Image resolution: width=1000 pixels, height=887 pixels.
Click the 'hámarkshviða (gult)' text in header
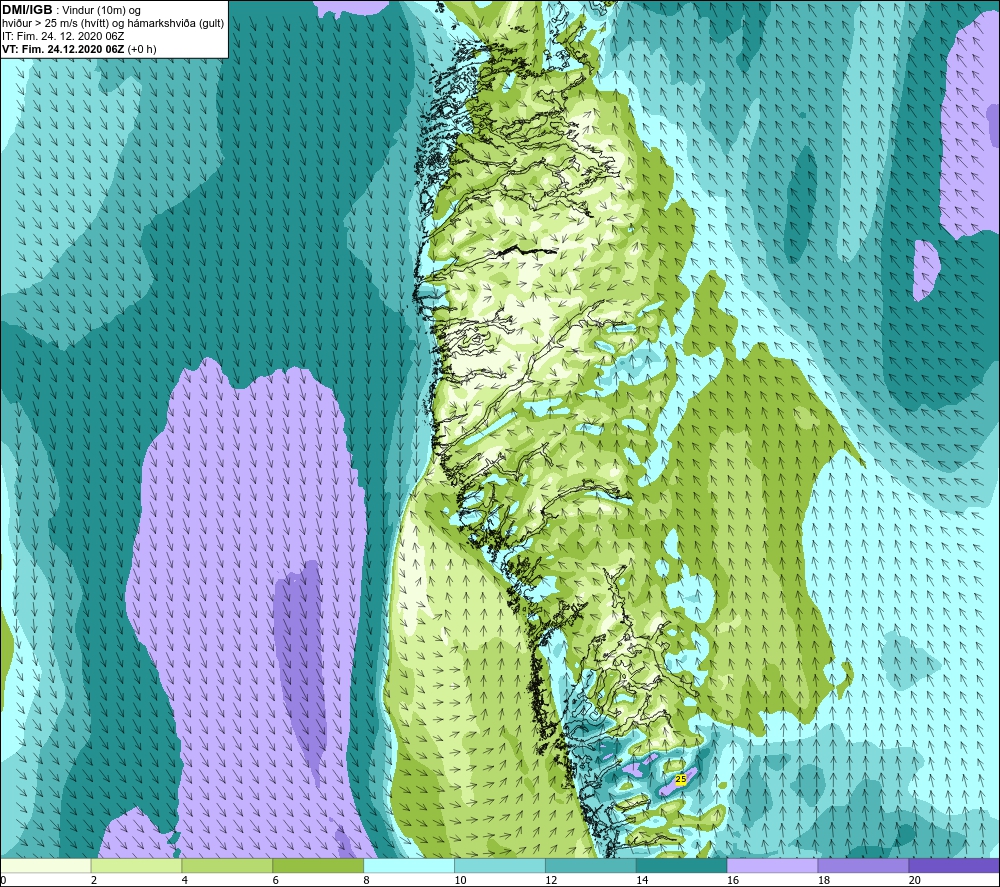pyautogui.click(x=178, y=24)
